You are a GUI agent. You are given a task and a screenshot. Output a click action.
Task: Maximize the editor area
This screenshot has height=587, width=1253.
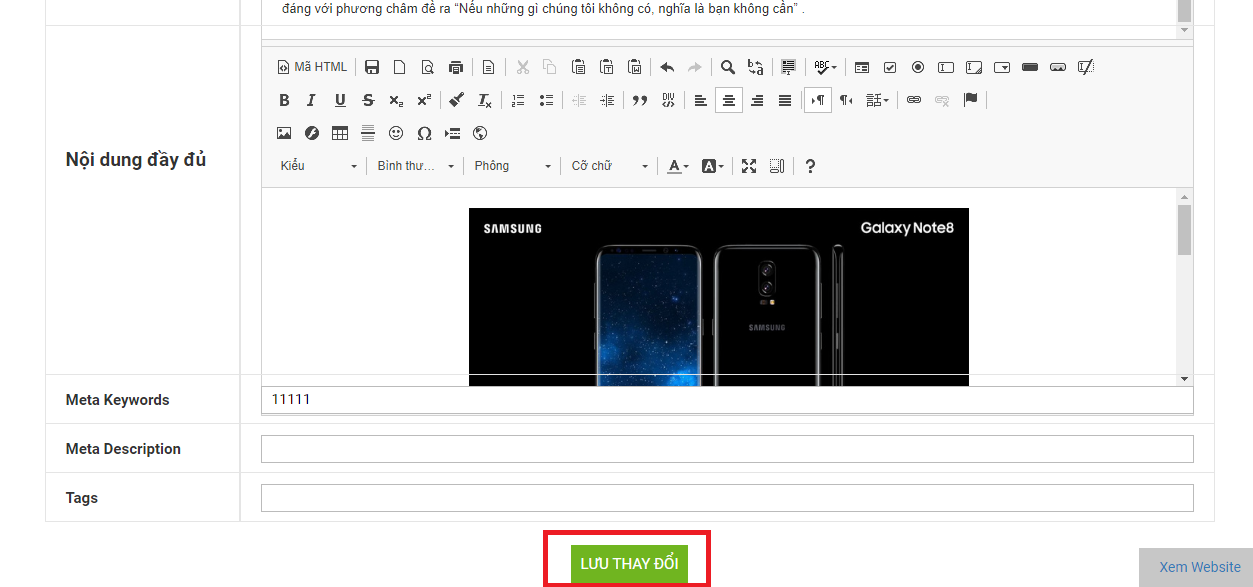749,166
